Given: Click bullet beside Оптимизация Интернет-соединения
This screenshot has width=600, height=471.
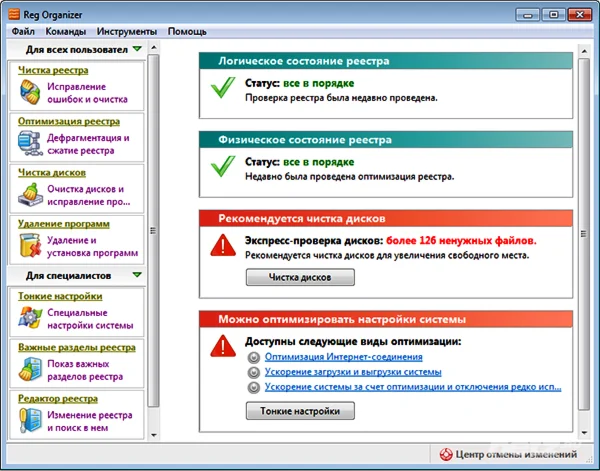Looking at the screenshot, I should [x=253, y=357].
